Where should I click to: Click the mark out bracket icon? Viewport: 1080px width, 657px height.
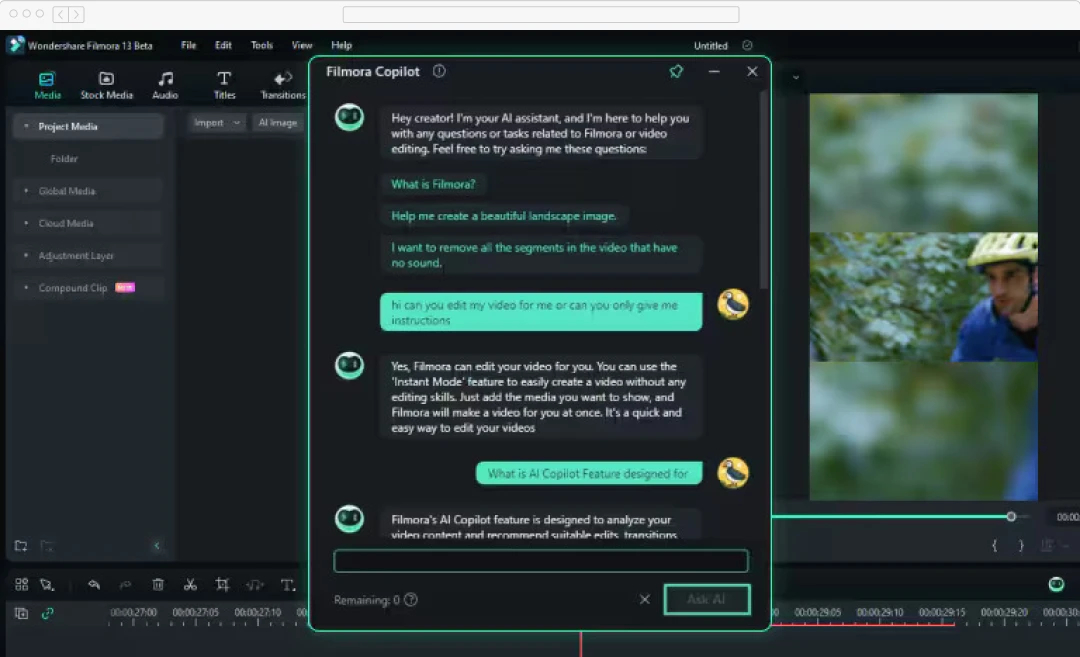pyautogui.click(x=1021, y=545)
